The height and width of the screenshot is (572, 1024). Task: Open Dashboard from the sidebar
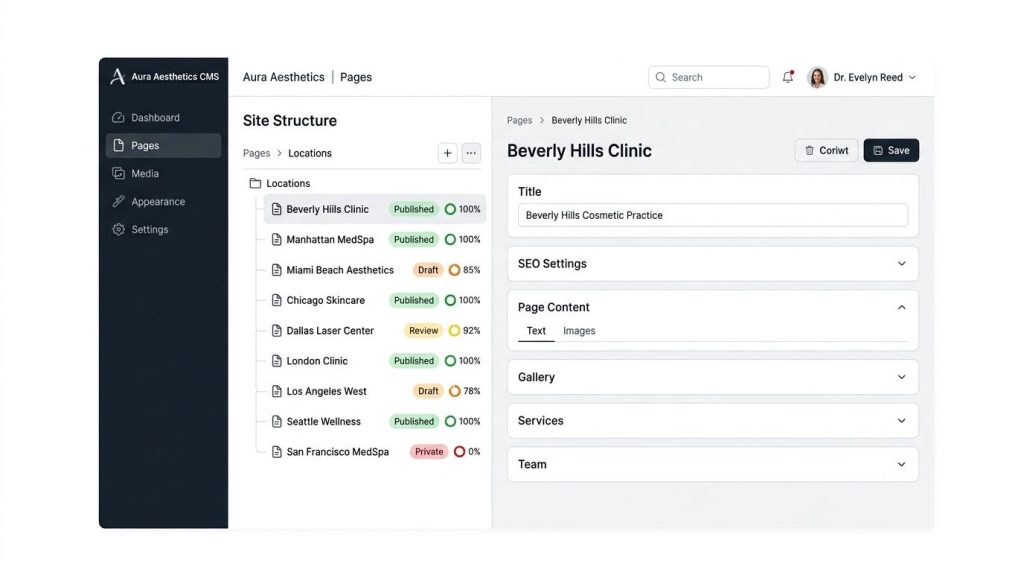[x=163, y=118]
